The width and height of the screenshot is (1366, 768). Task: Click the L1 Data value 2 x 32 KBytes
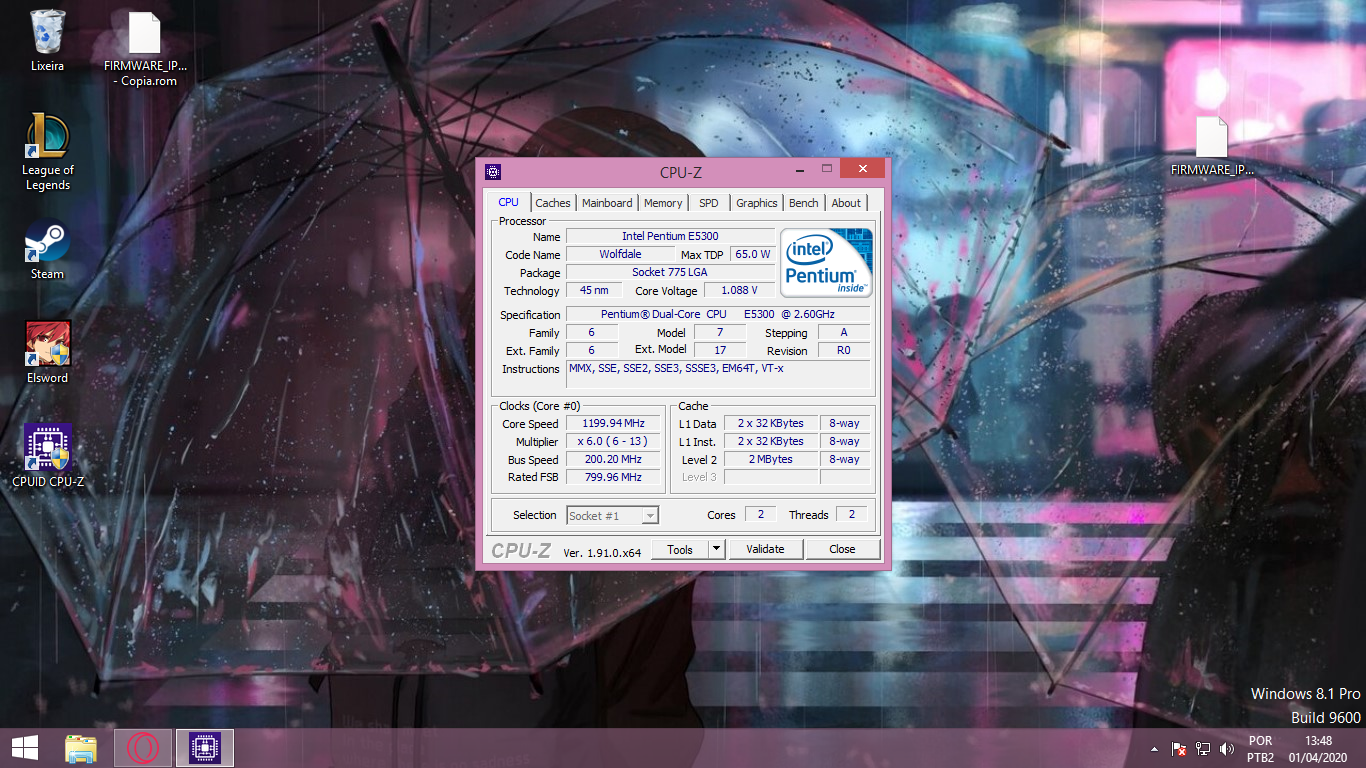770,424
